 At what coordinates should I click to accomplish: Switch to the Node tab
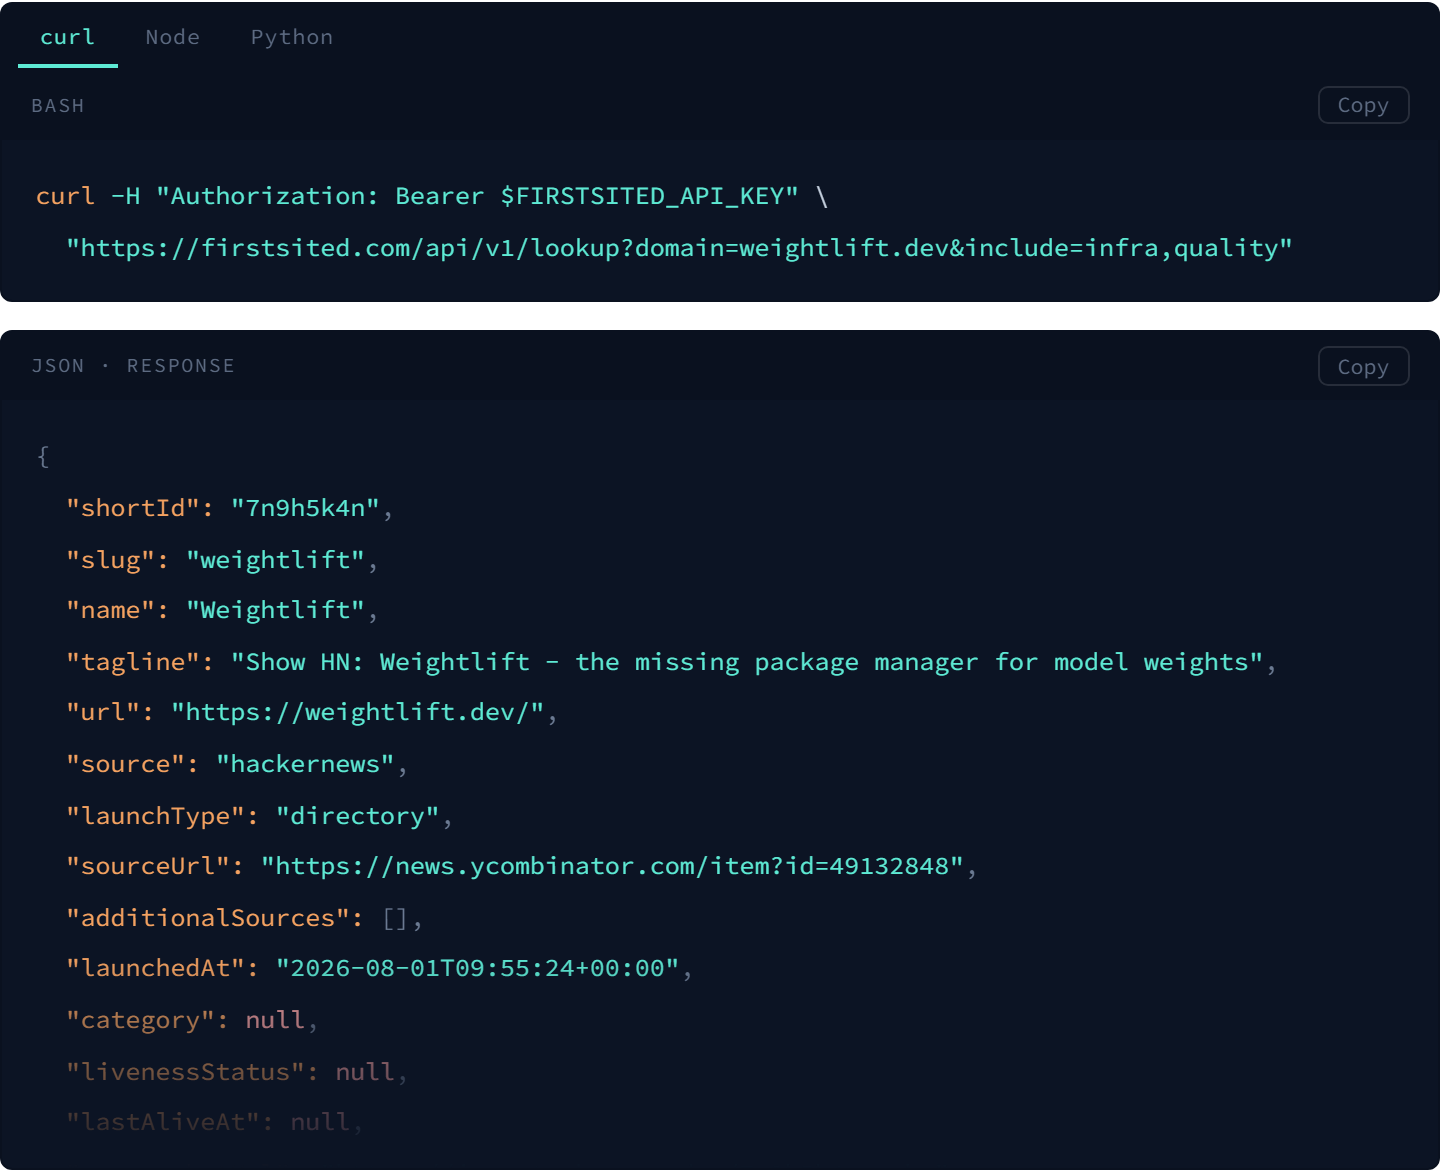pyautogui.click(x=173, y=38)
